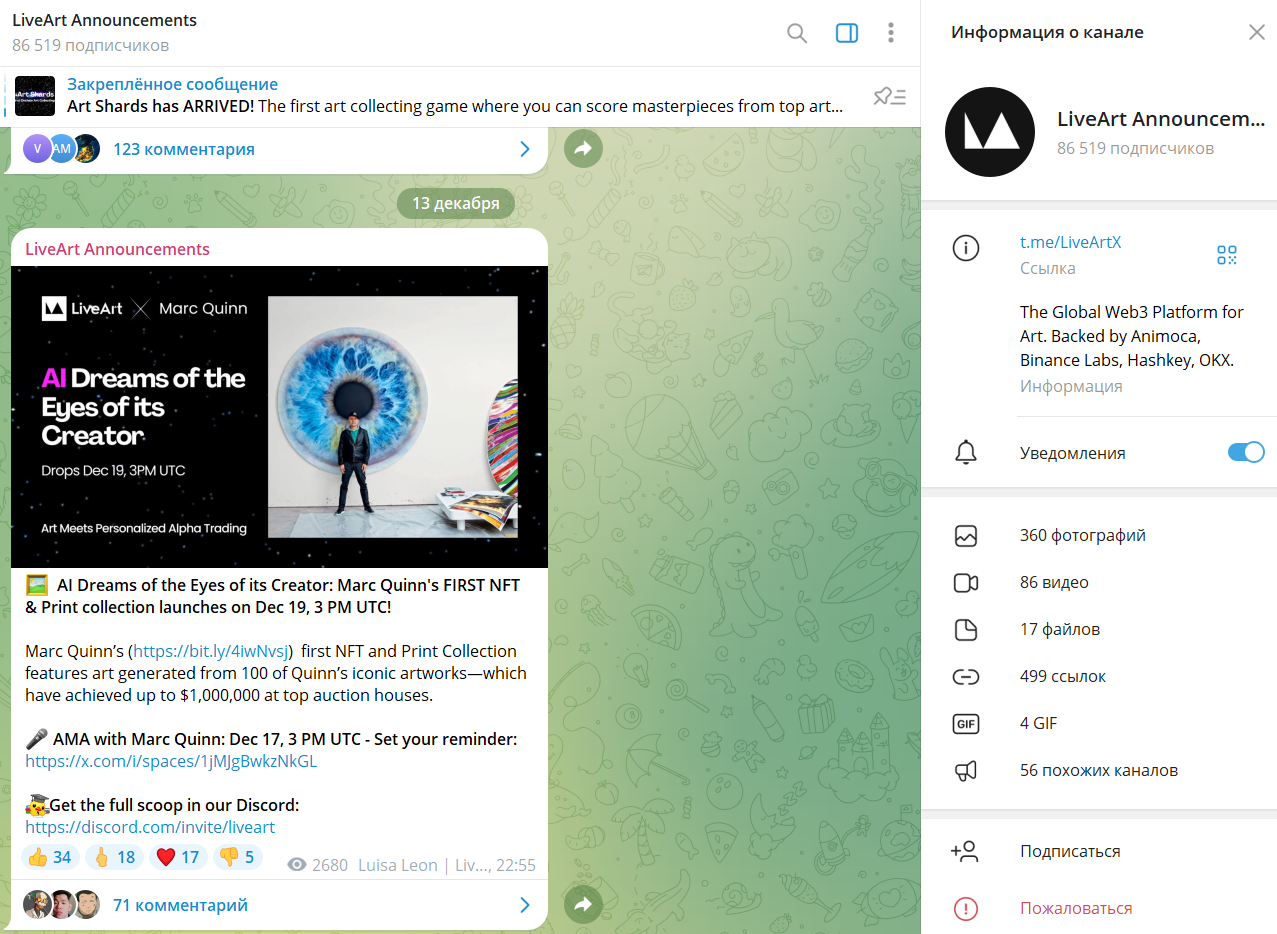
Task: React with the finger-up emoji (18)
Action: [114, 857]
